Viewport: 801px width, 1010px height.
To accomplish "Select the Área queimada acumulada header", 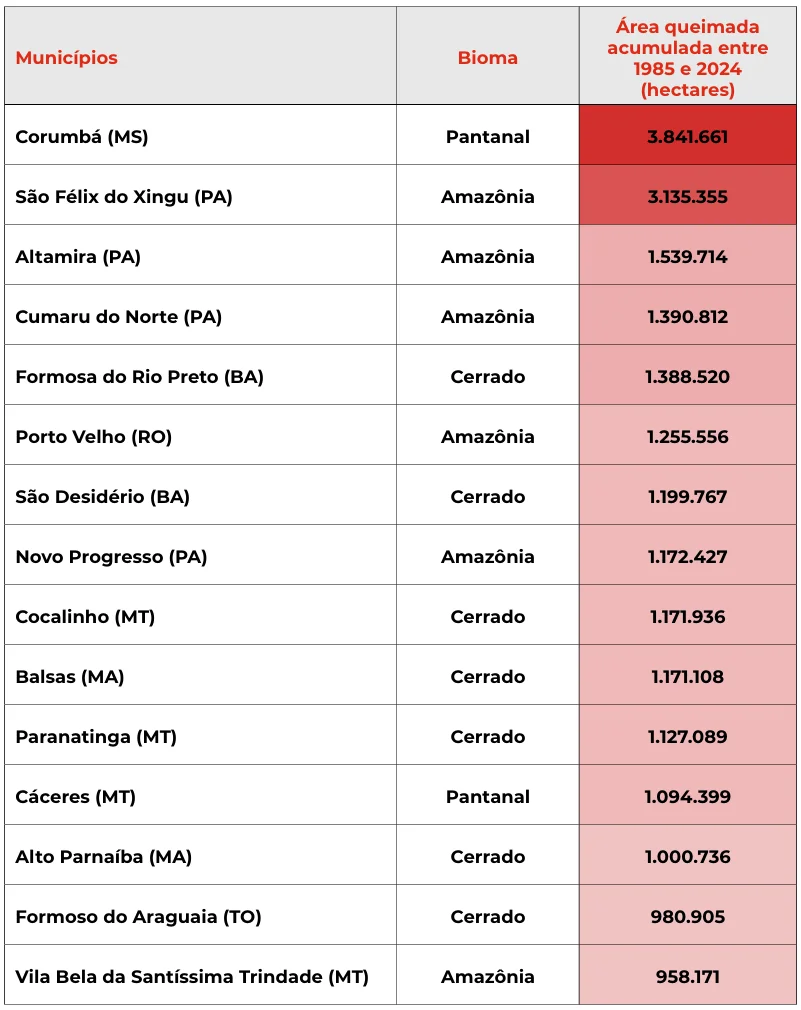I will click(688, 56).
